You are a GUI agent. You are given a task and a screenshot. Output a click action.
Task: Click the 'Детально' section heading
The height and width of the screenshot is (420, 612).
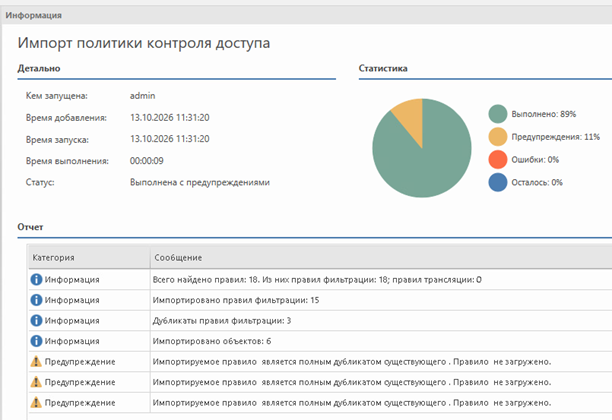coord(39,68)
